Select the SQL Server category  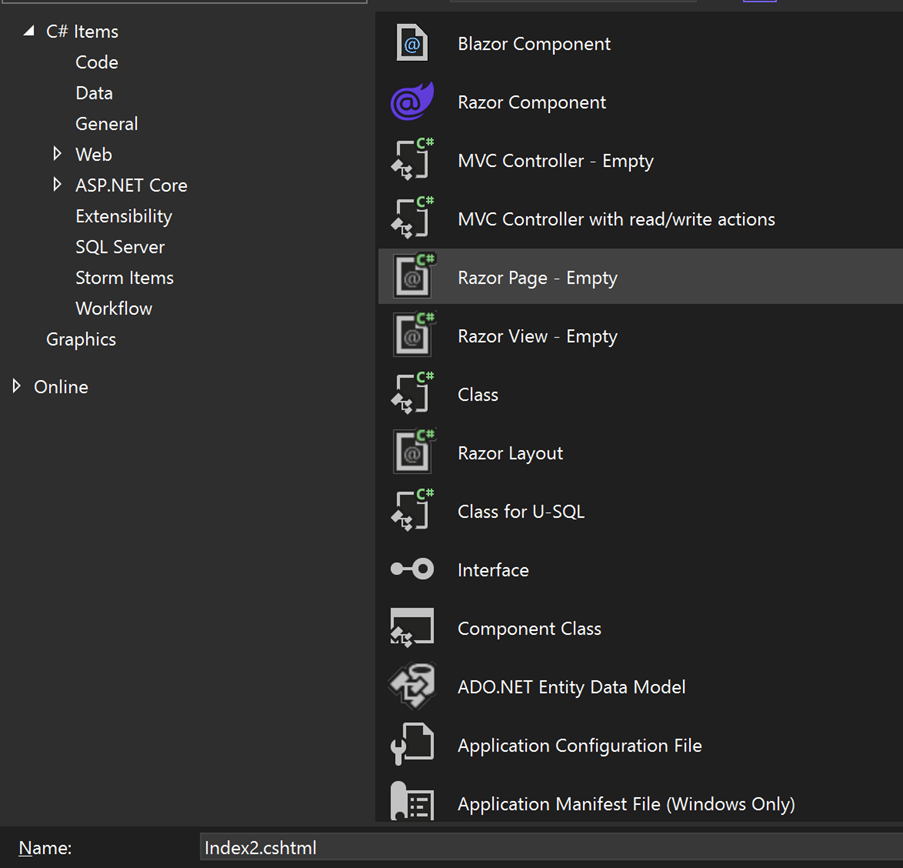(x=120, y=247)
